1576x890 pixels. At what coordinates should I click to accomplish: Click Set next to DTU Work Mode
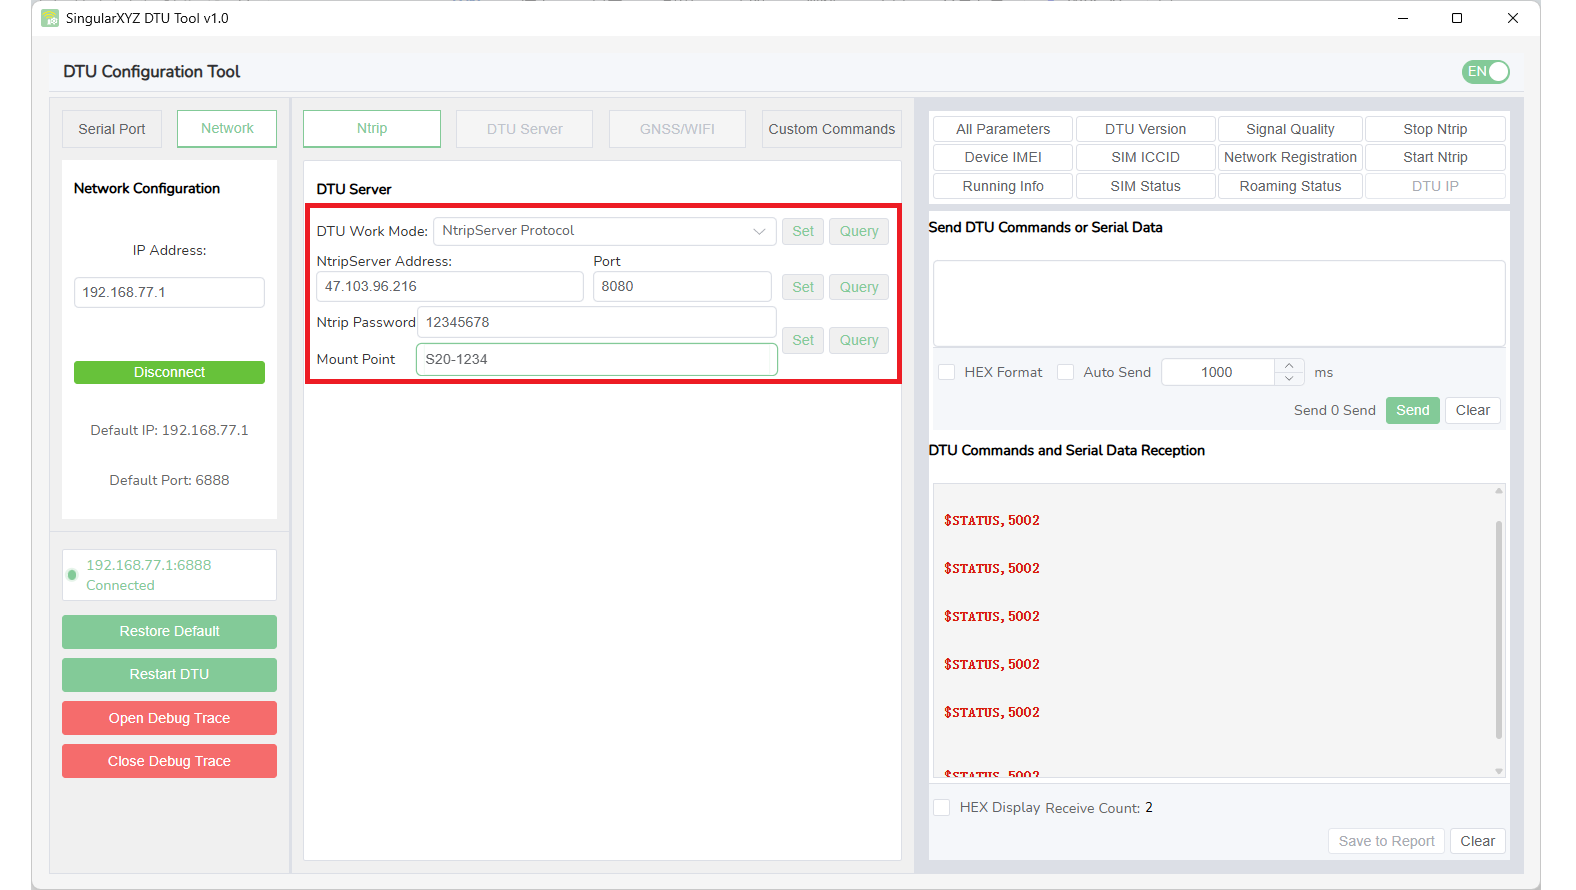click(x=803, y=231)
